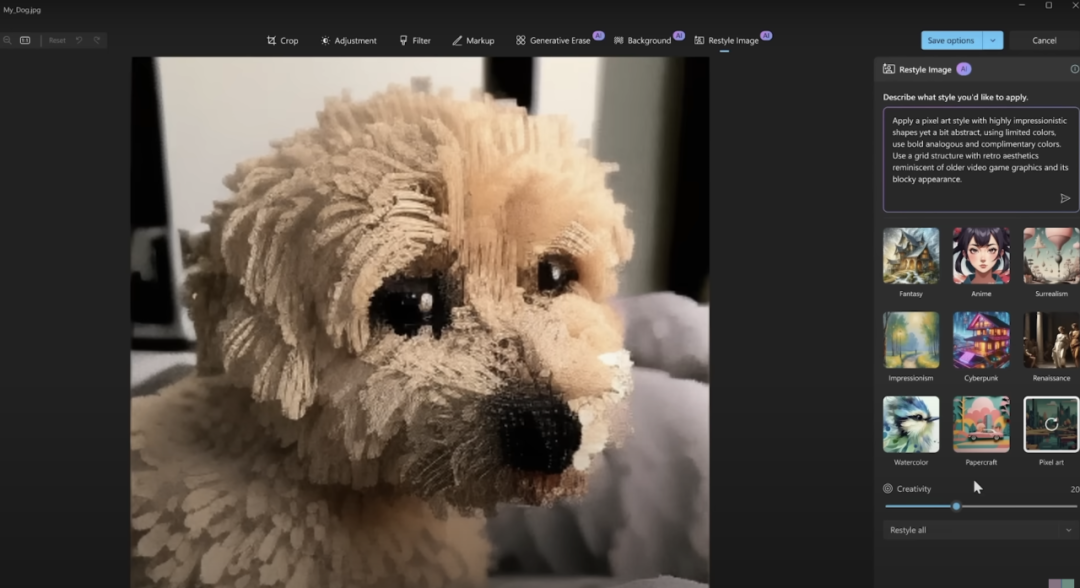The image size is (1080, 588).
Task: Apply the Renaissance style thumbnail
Action: 1051,340
